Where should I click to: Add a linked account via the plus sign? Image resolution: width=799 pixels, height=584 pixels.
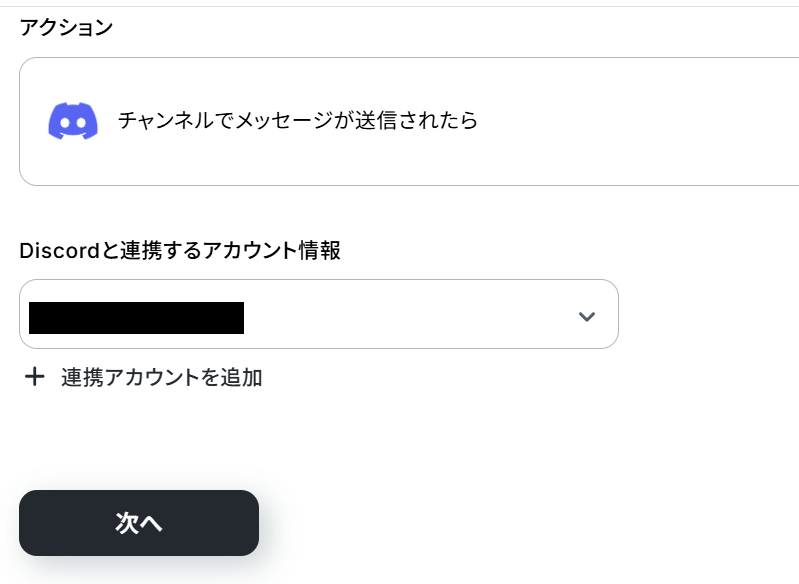click(x=35, y=377)
